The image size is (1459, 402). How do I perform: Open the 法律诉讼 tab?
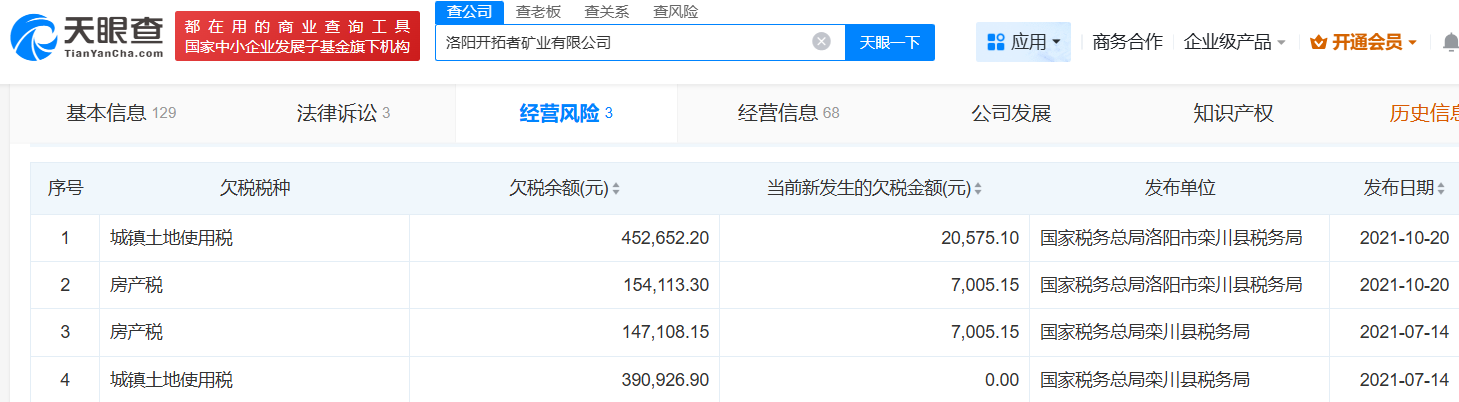pyautogui.click(x=343, y=113)
